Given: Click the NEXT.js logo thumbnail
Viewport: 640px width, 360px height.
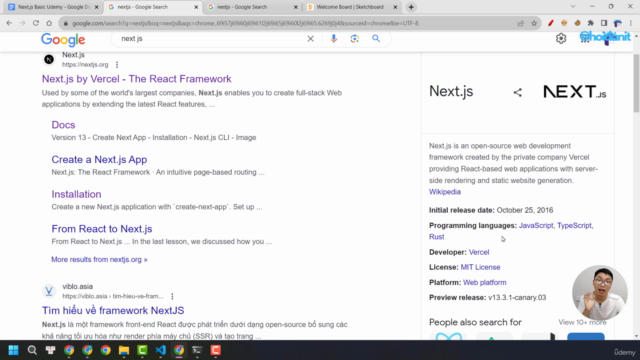Looking at the screenshot, I should (x=574, y=92).
